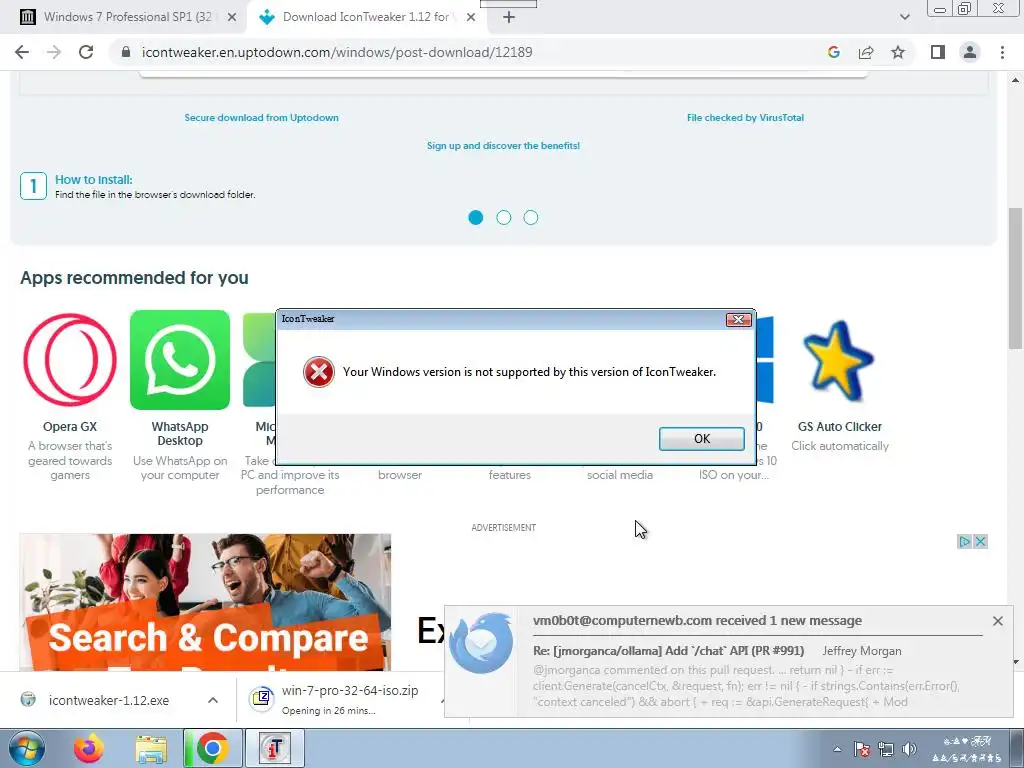
Task: Click the Search & Compare ad image
Action: point(205,602)
